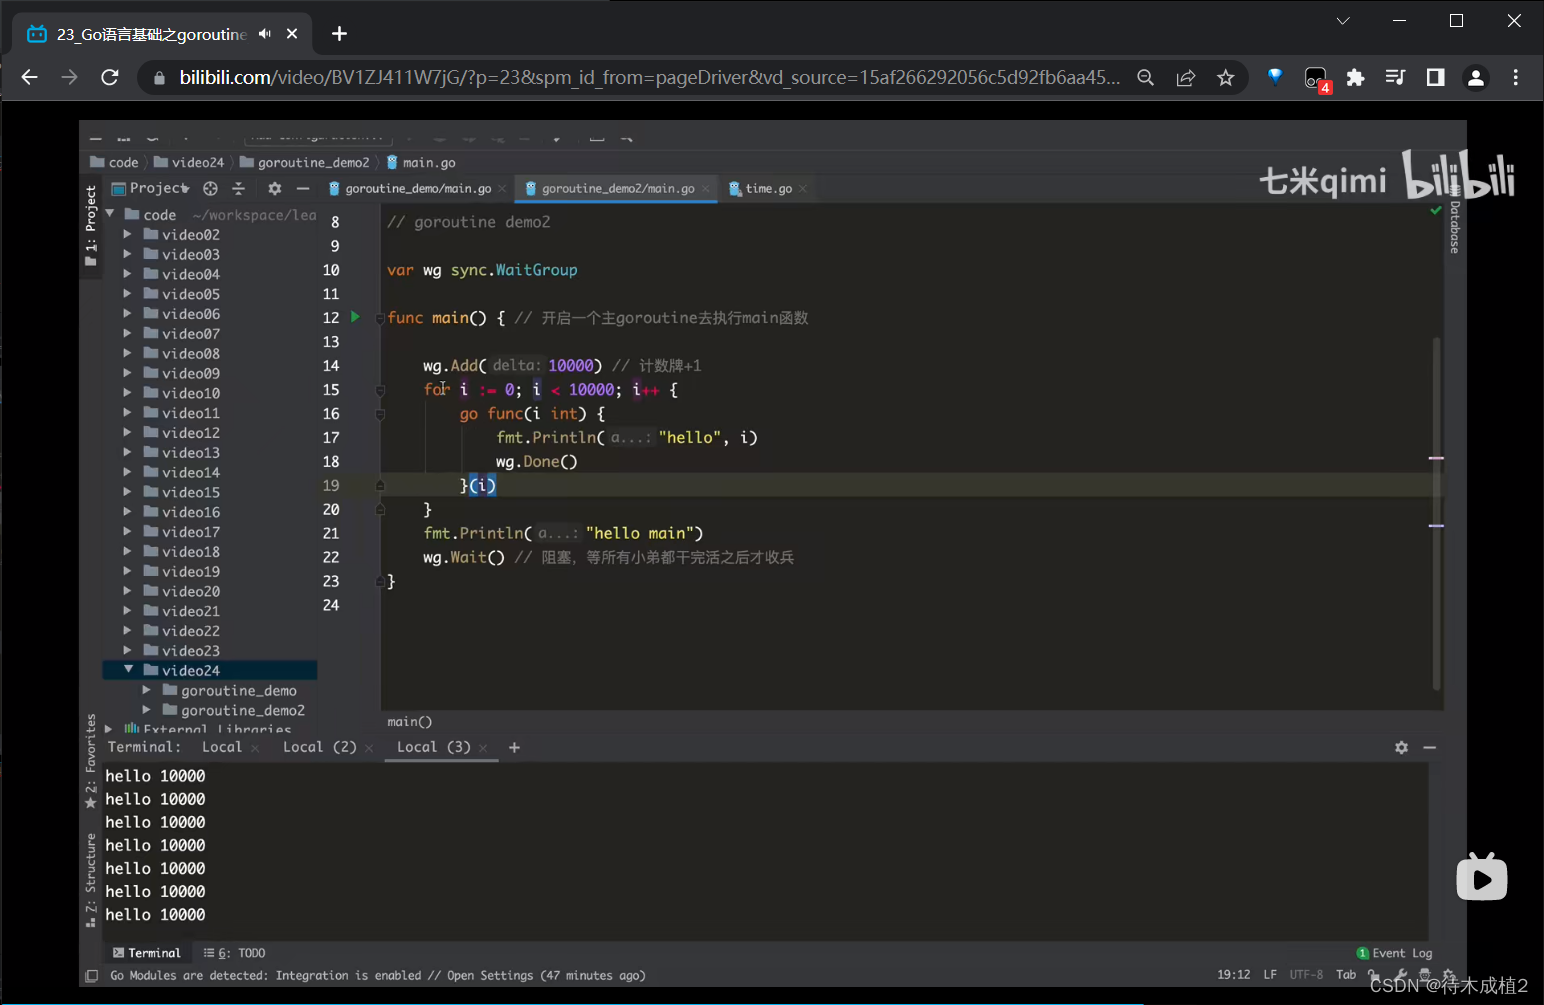Click the locate-in-project crosshair icon
Screen dimensions: 1544x1005
tap(210, 188)
